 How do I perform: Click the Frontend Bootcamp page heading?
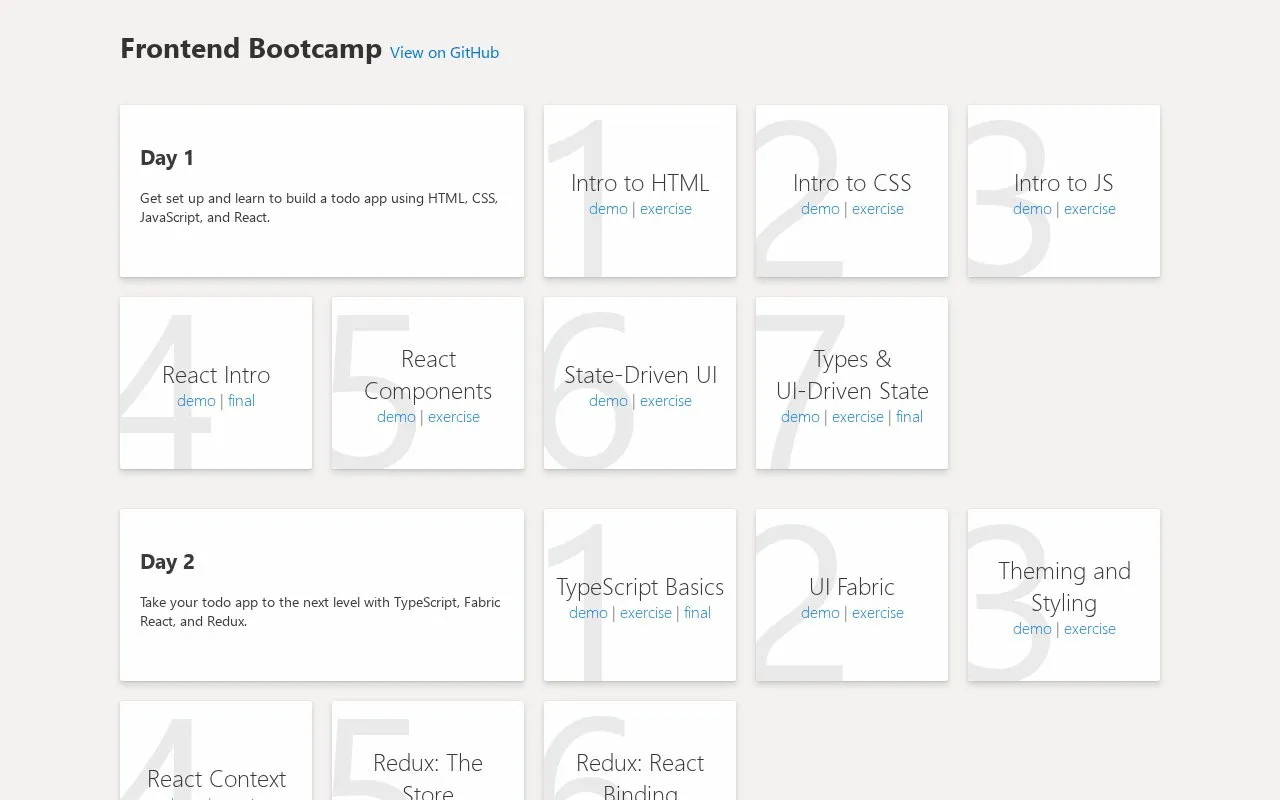(x=251, y=49)
